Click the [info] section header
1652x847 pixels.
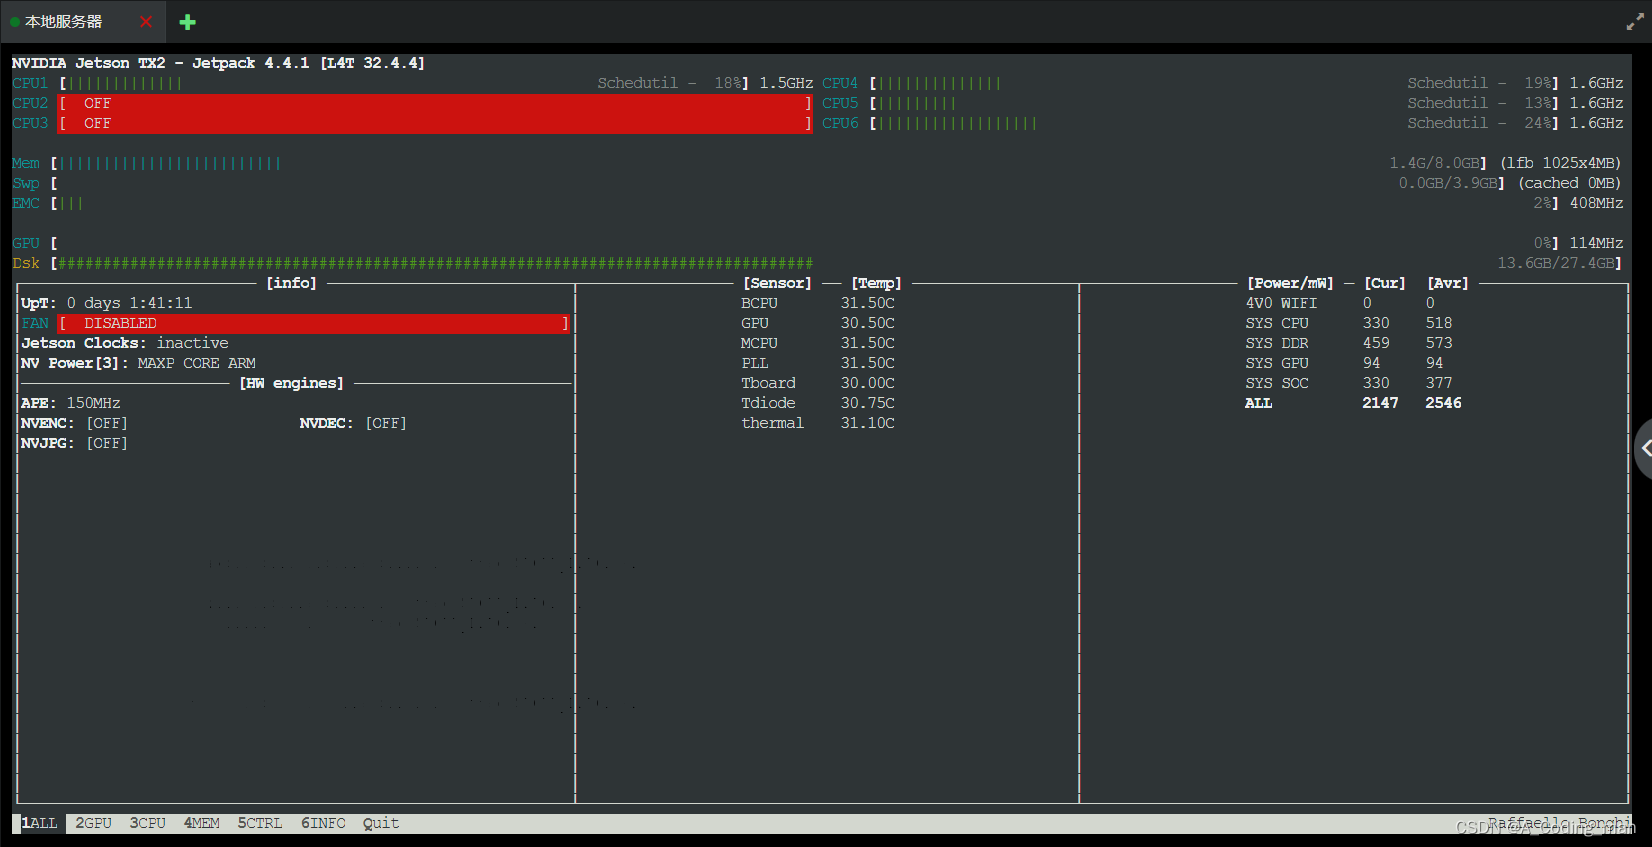[x=291, y=283]
